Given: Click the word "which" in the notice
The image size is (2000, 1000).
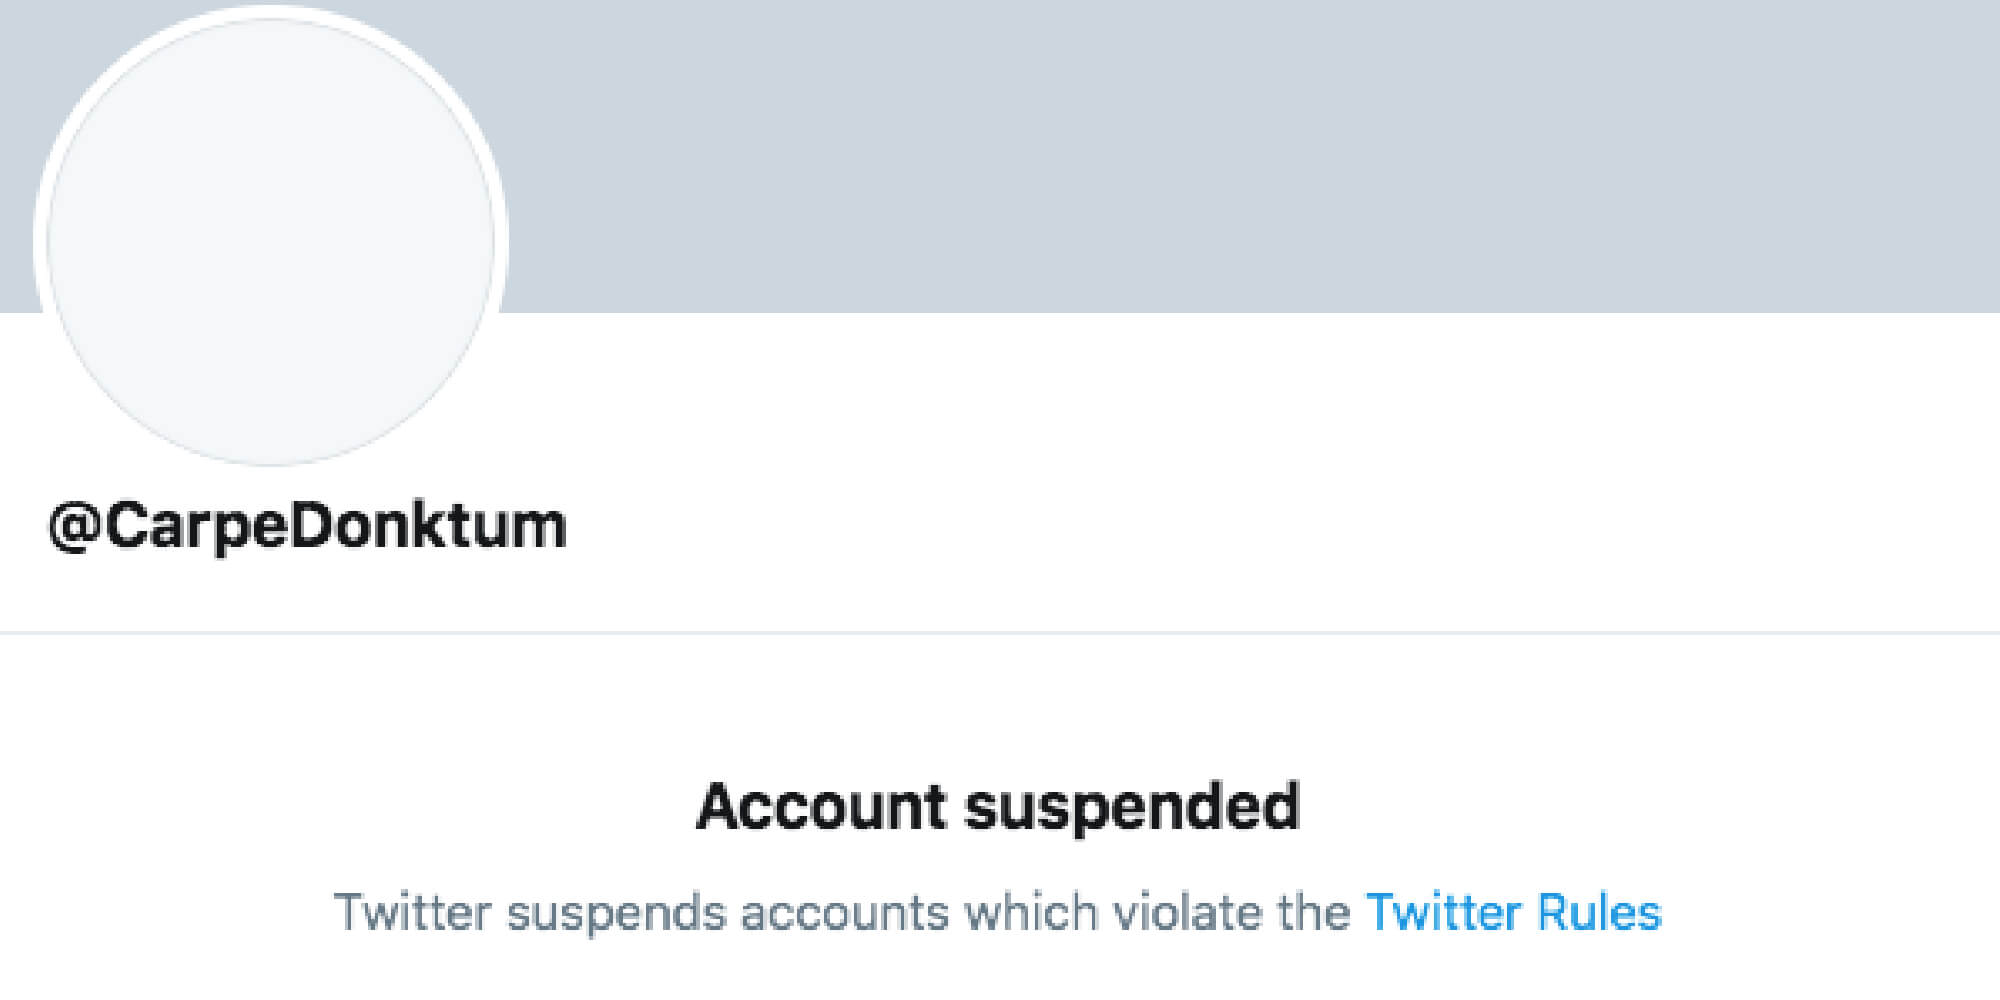Looking at the screenshot, I should pos(1030,912).
